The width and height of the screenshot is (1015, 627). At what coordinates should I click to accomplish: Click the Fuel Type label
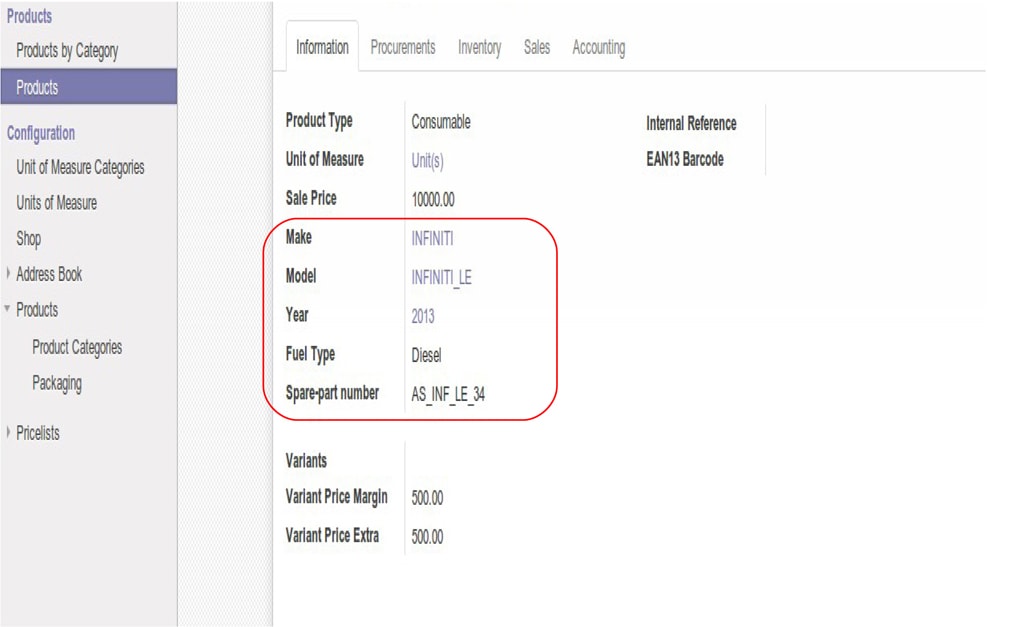(310, 354)
